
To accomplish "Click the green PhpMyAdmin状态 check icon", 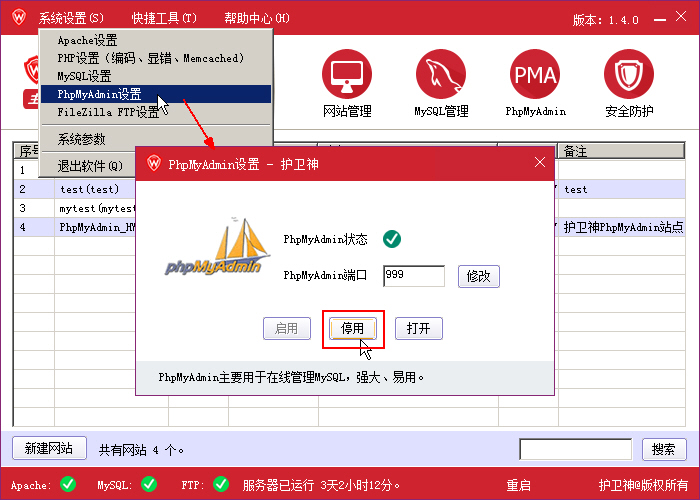I will point(392,239).
